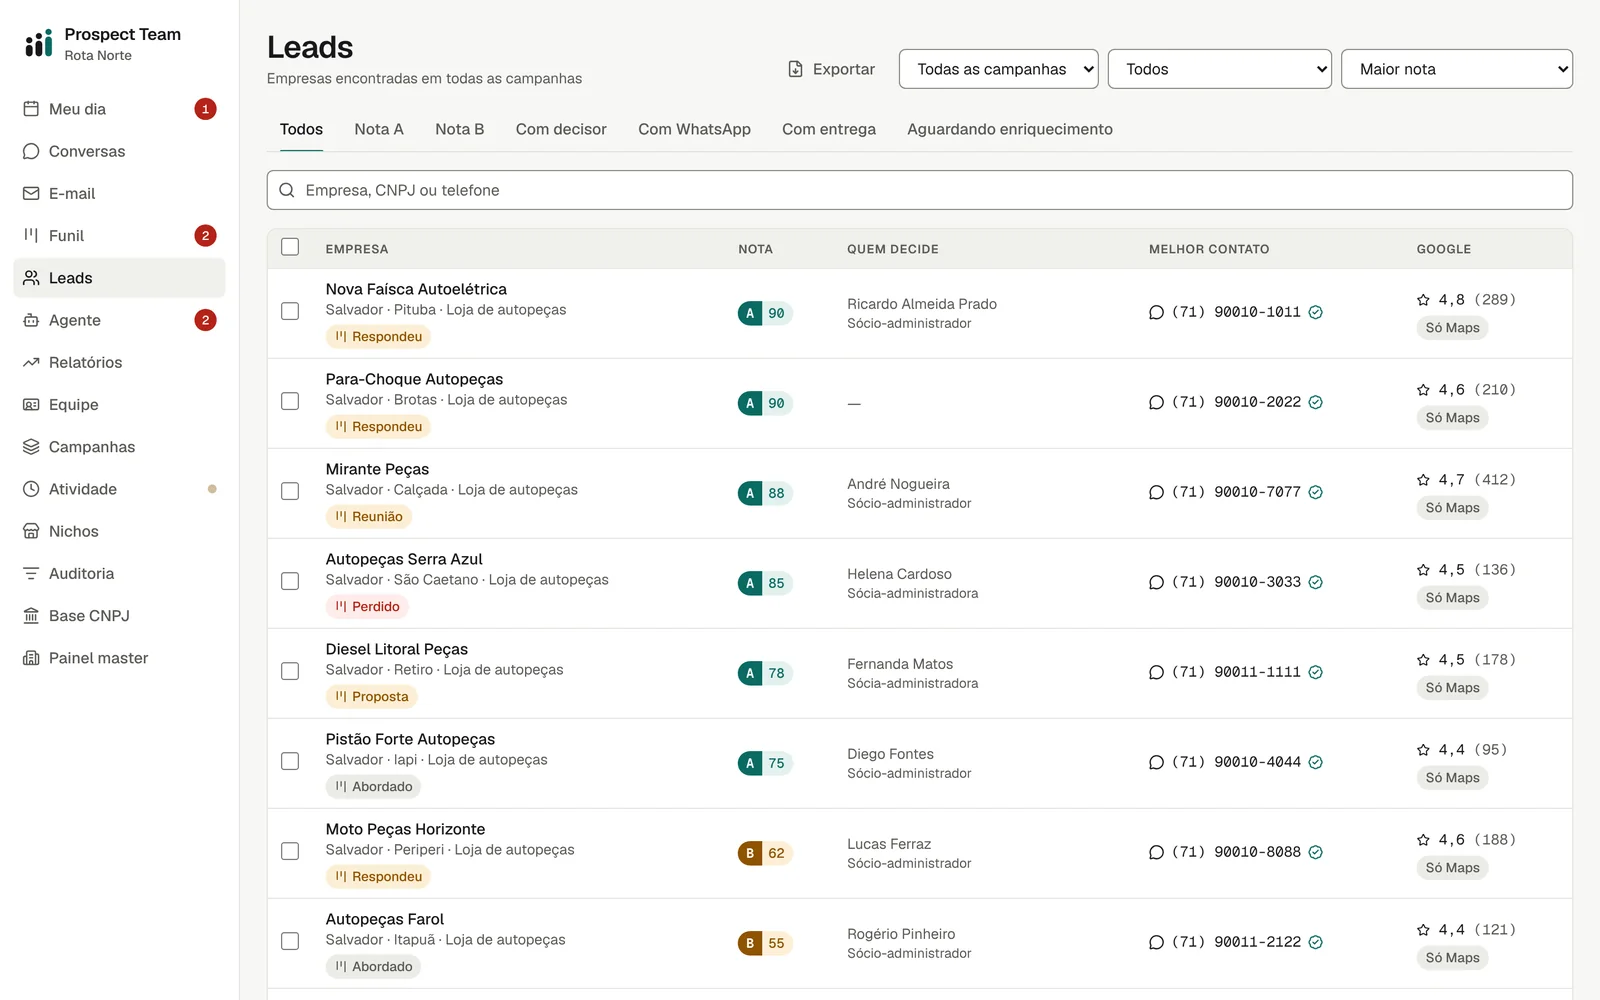Click the Proposta status tag
This screenshot has width=1600, height=1000.
click(372, 696)
